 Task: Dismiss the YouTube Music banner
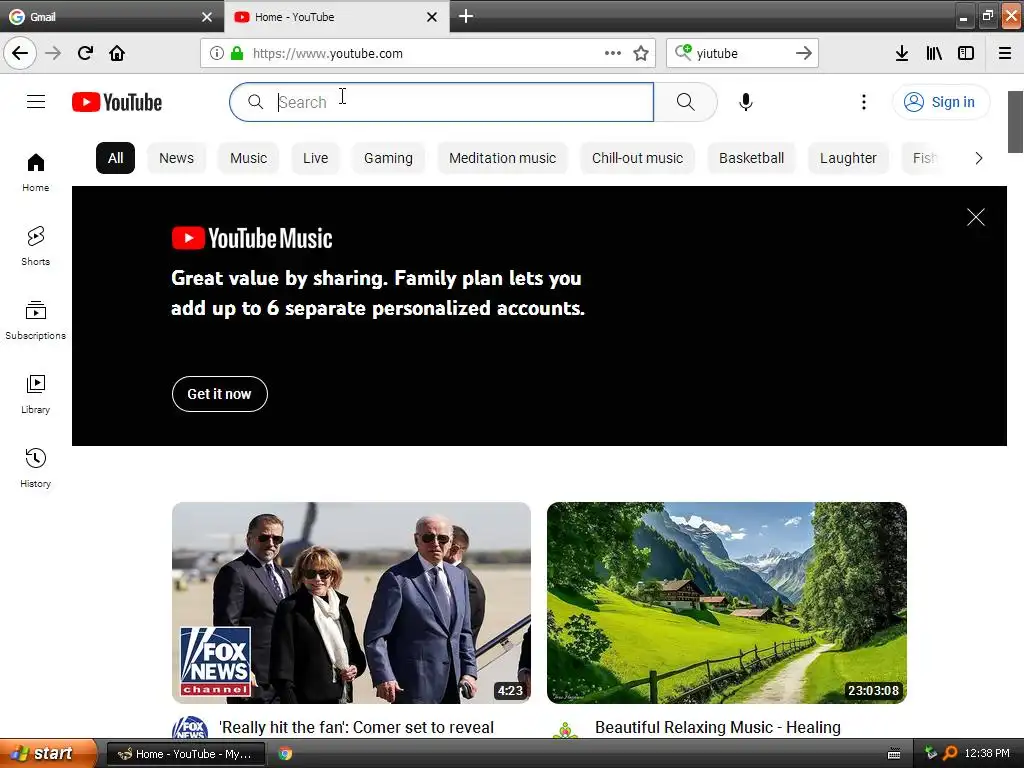pyautogui.click(x=976, y=217)
